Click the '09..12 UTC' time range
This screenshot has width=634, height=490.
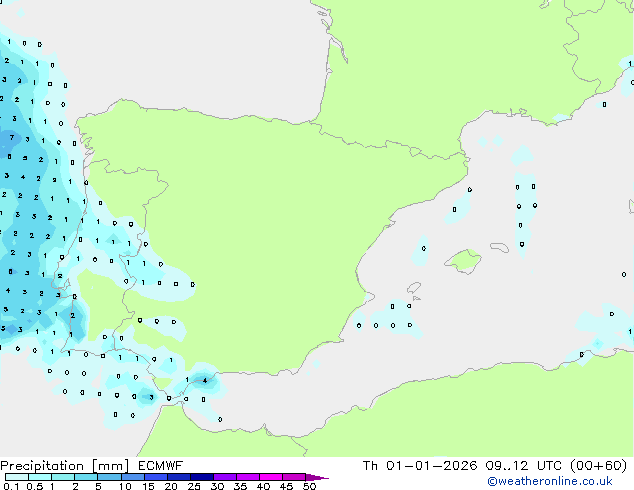tap(524, 466)
